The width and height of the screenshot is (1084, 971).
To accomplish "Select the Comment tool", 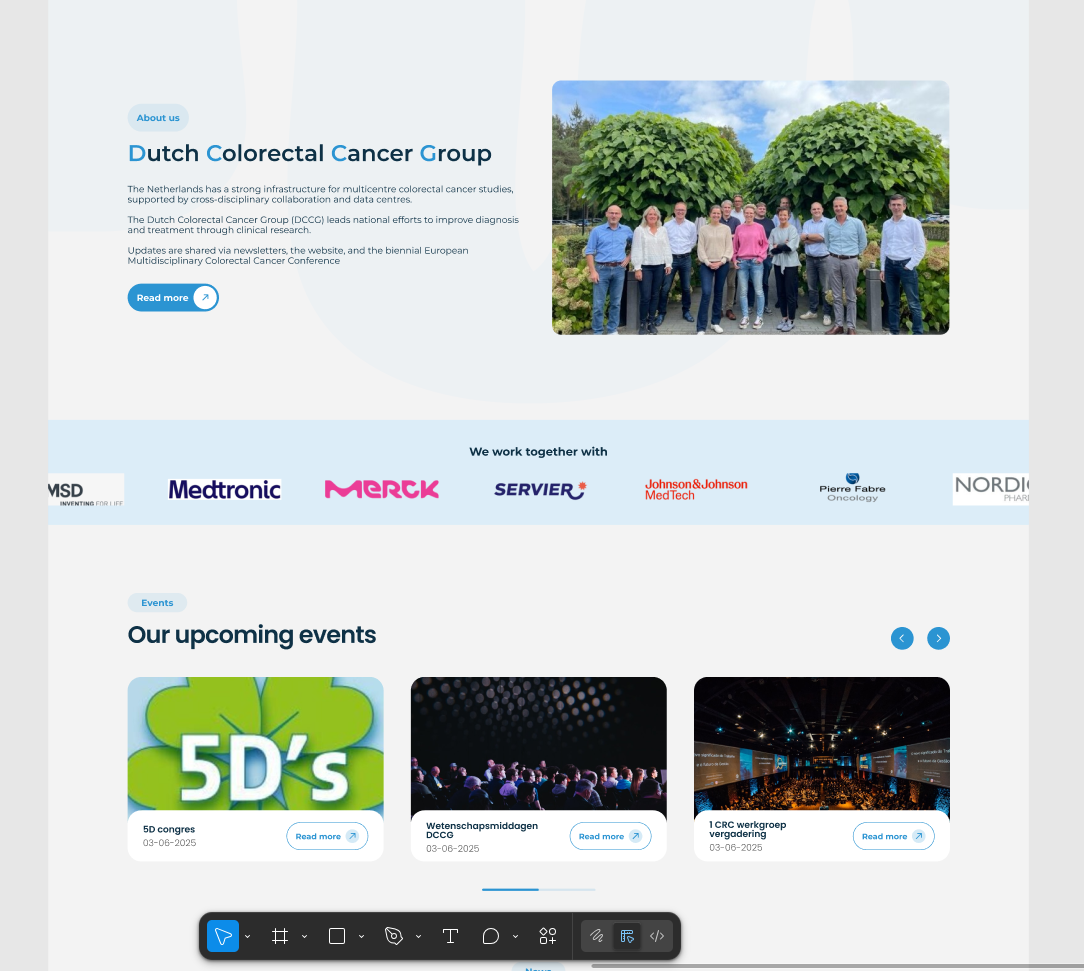I will point(491,936).
